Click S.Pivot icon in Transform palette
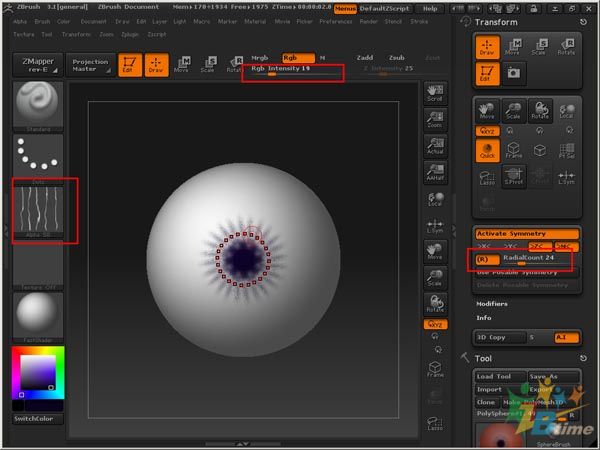 click(x=513, y=177)
